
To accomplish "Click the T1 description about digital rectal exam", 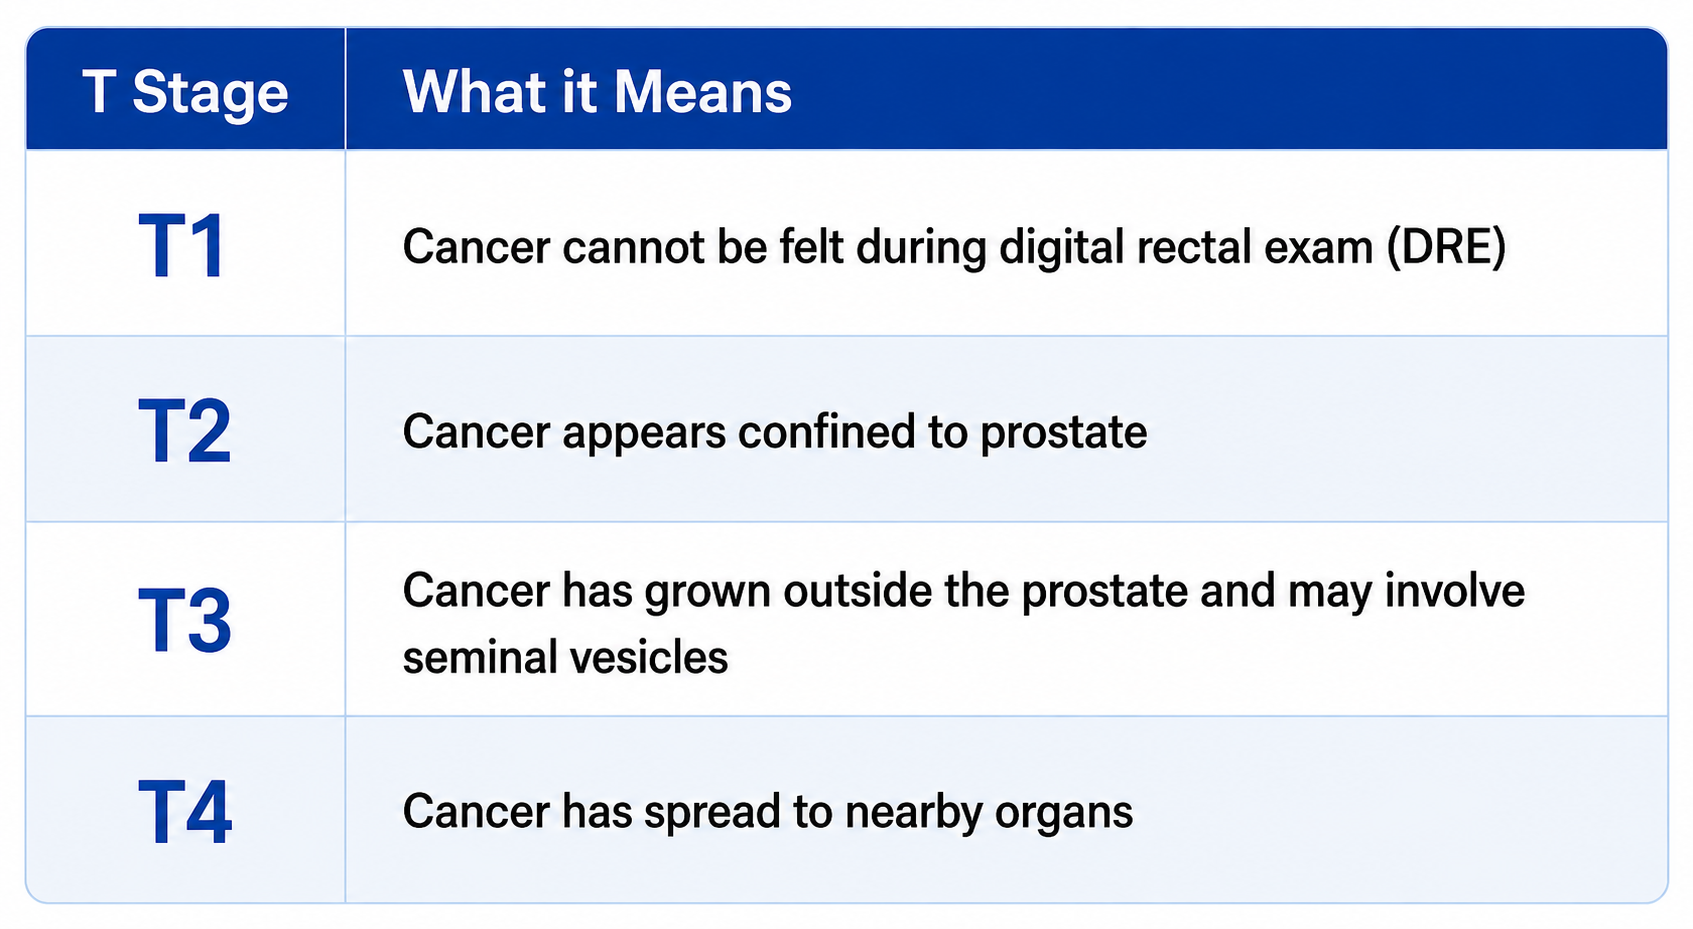I will 954,248.
